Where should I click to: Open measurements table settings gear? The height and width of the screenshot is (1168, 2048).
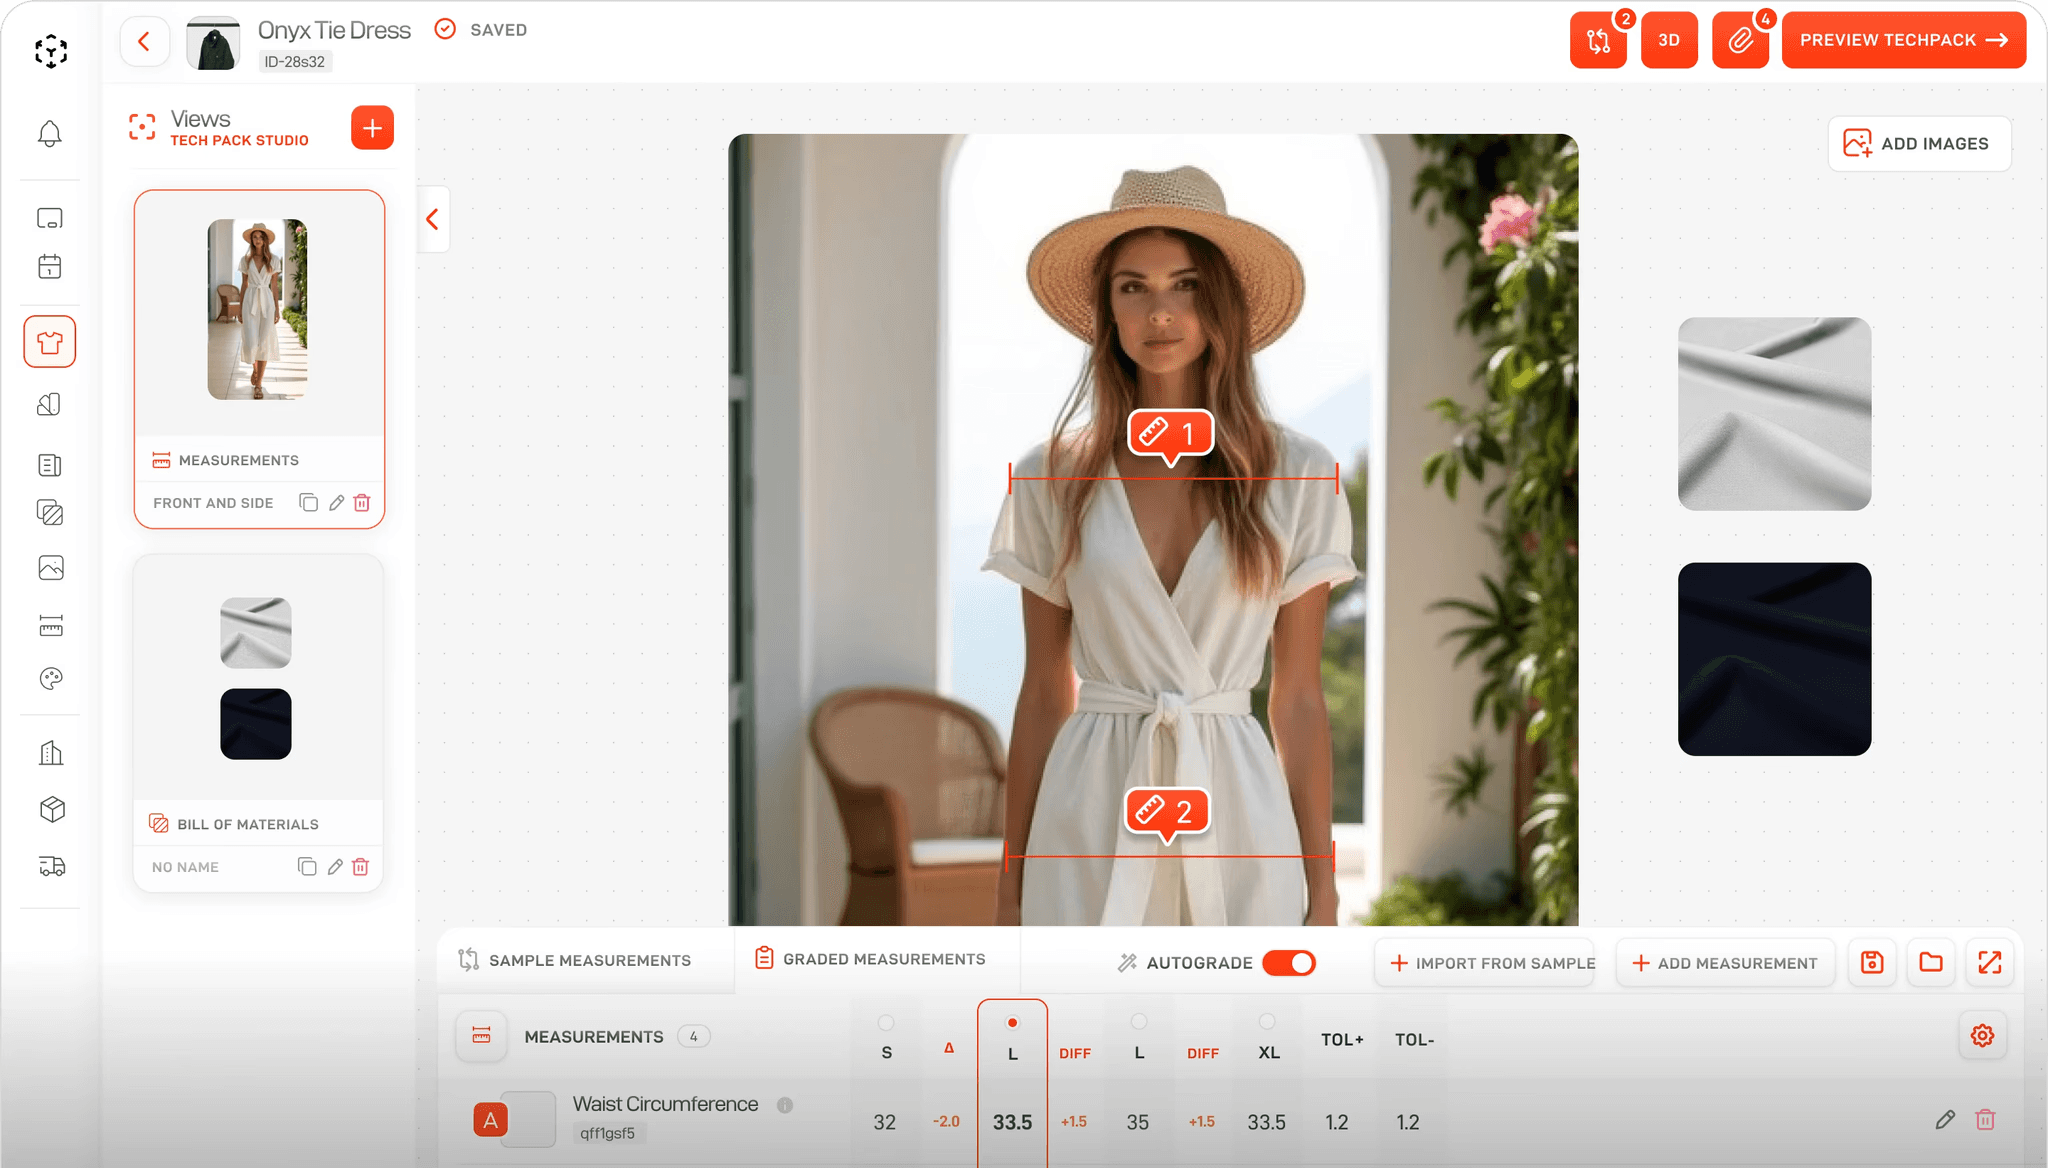pos(1982,1036)
